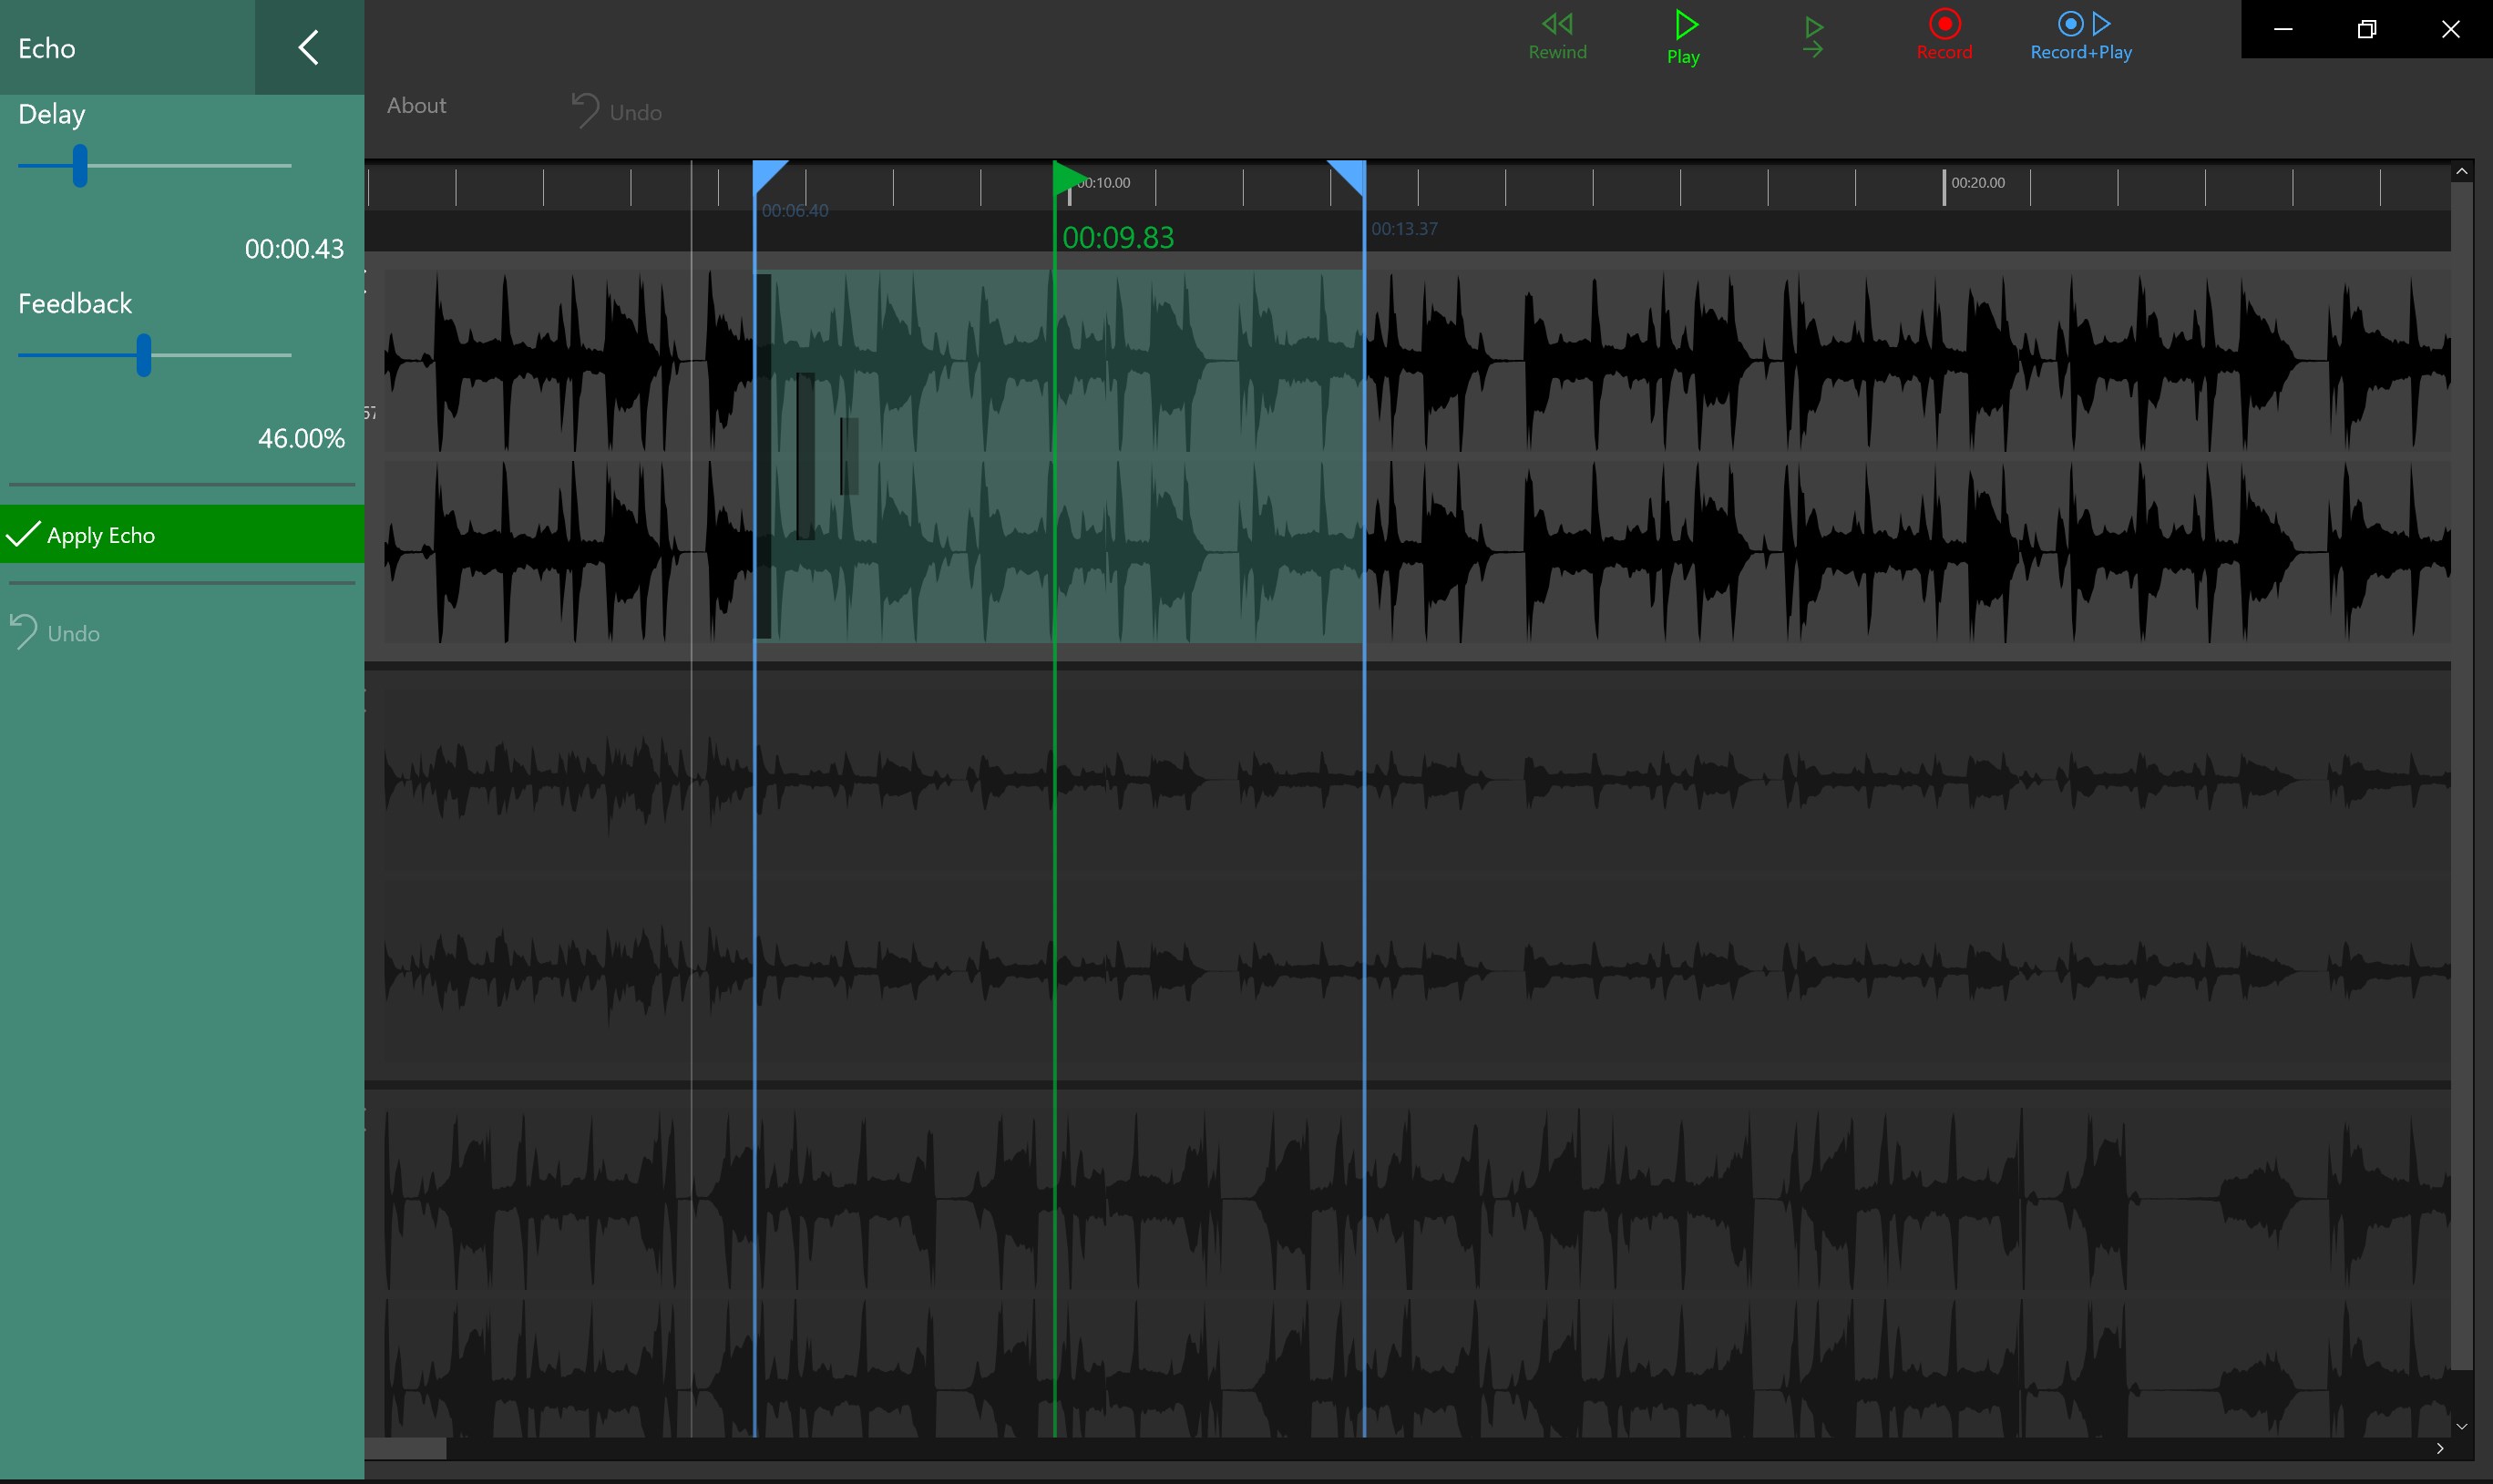Click the Rewind playback icon

[1556, 22]
